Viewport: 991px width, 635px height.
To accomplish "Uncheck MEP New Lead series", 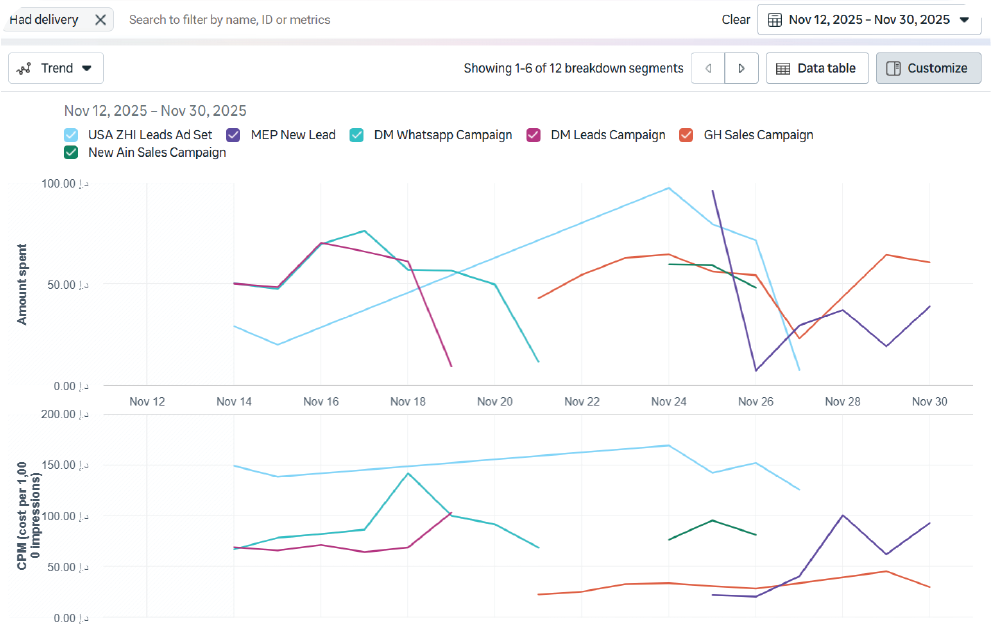I will pos(233,135).
